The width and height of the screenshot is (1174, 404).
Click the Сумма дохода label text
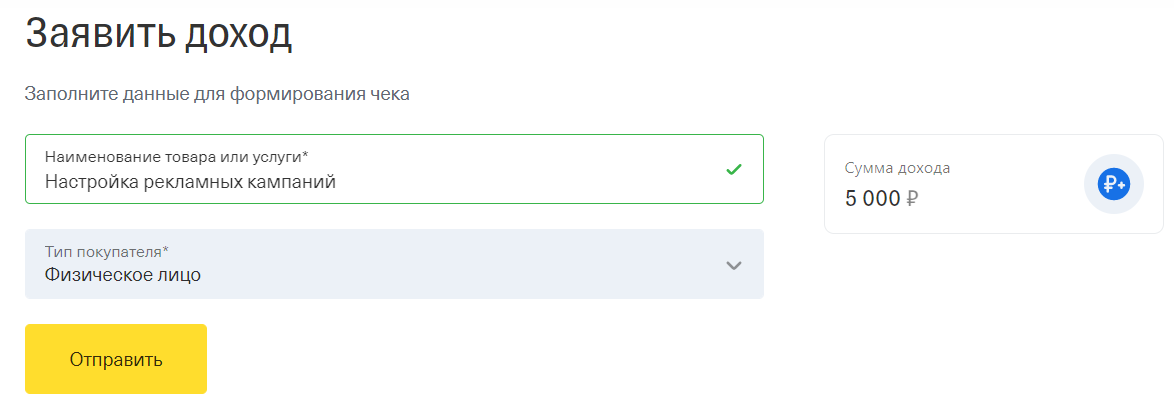[x=897, y=168]
